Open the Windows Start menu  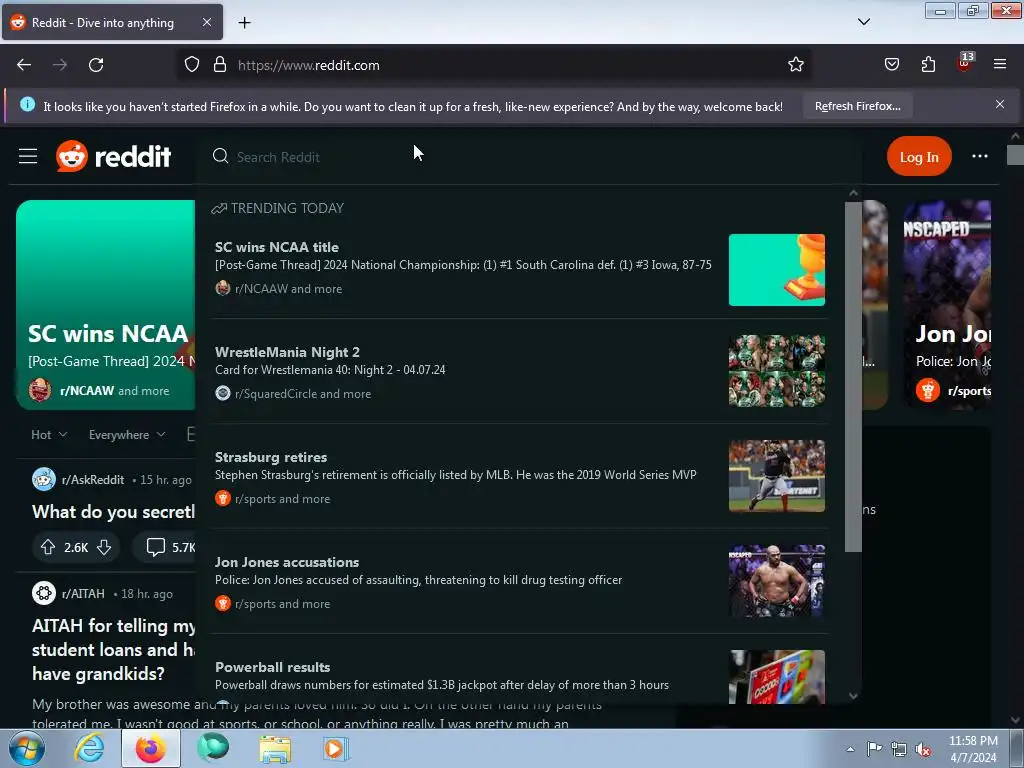(26, 748)
